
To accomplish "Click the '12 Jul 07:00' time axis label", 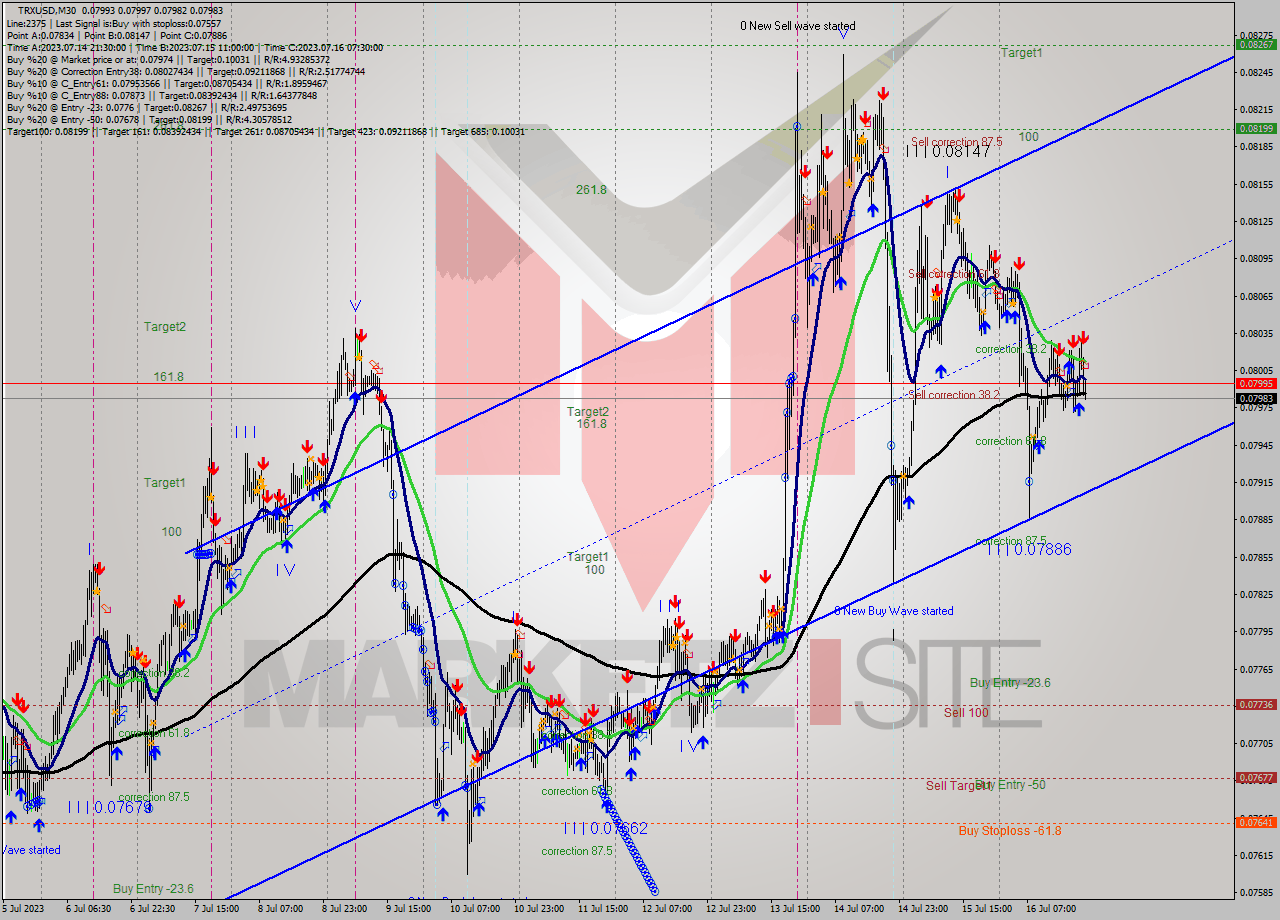I will pos(667,909).
